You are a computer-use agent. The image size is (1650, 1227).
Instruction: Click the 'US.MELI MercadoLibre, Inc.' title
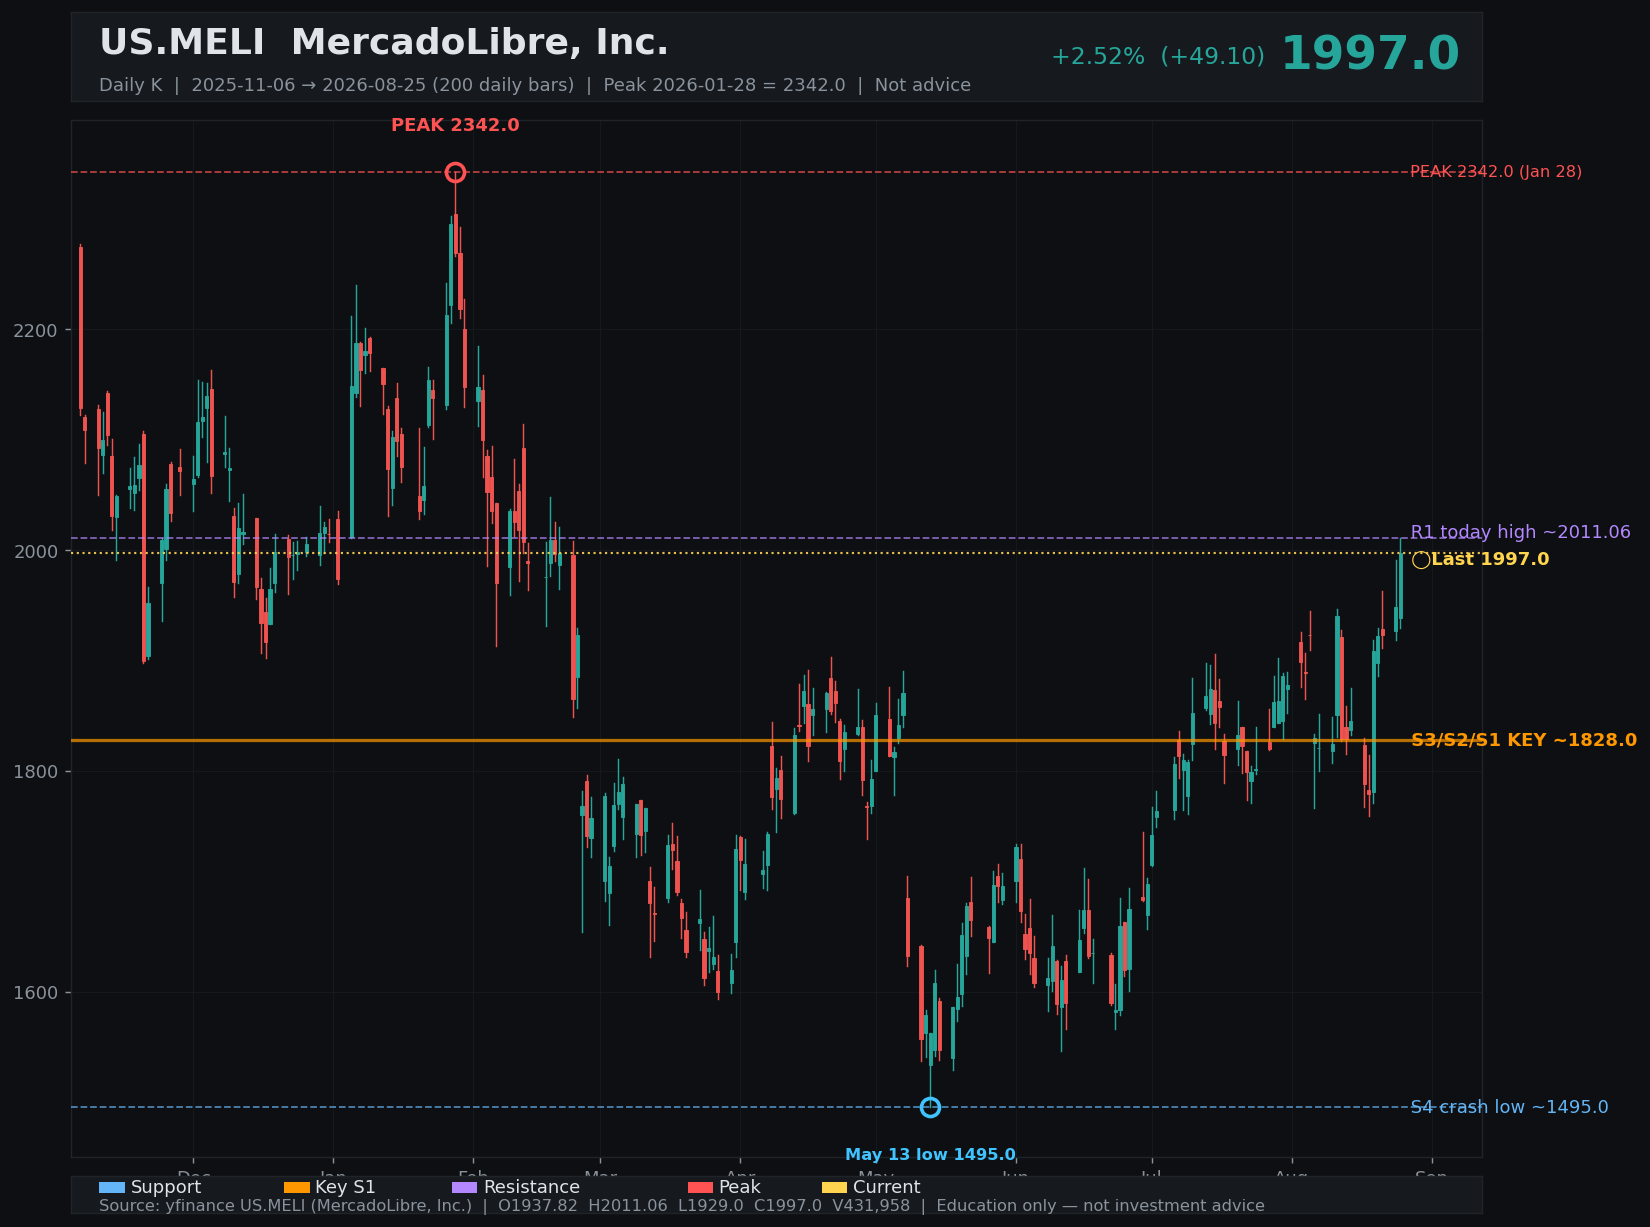pos(384,43)
